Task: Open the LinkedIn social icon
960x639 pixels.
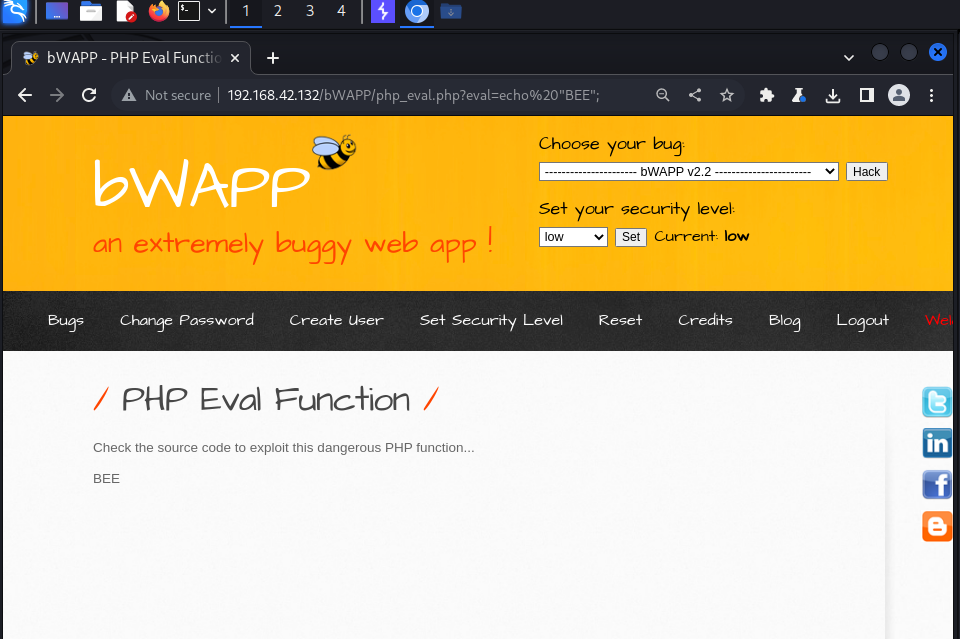Action: tap(937, 443)
